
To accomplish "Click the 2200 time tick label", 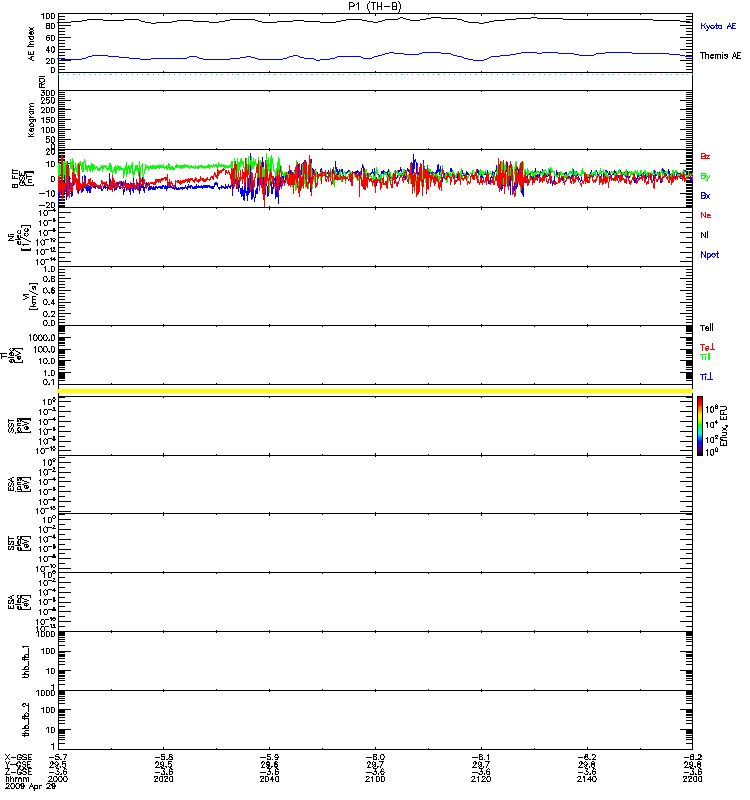I will (x=692, y=779).
